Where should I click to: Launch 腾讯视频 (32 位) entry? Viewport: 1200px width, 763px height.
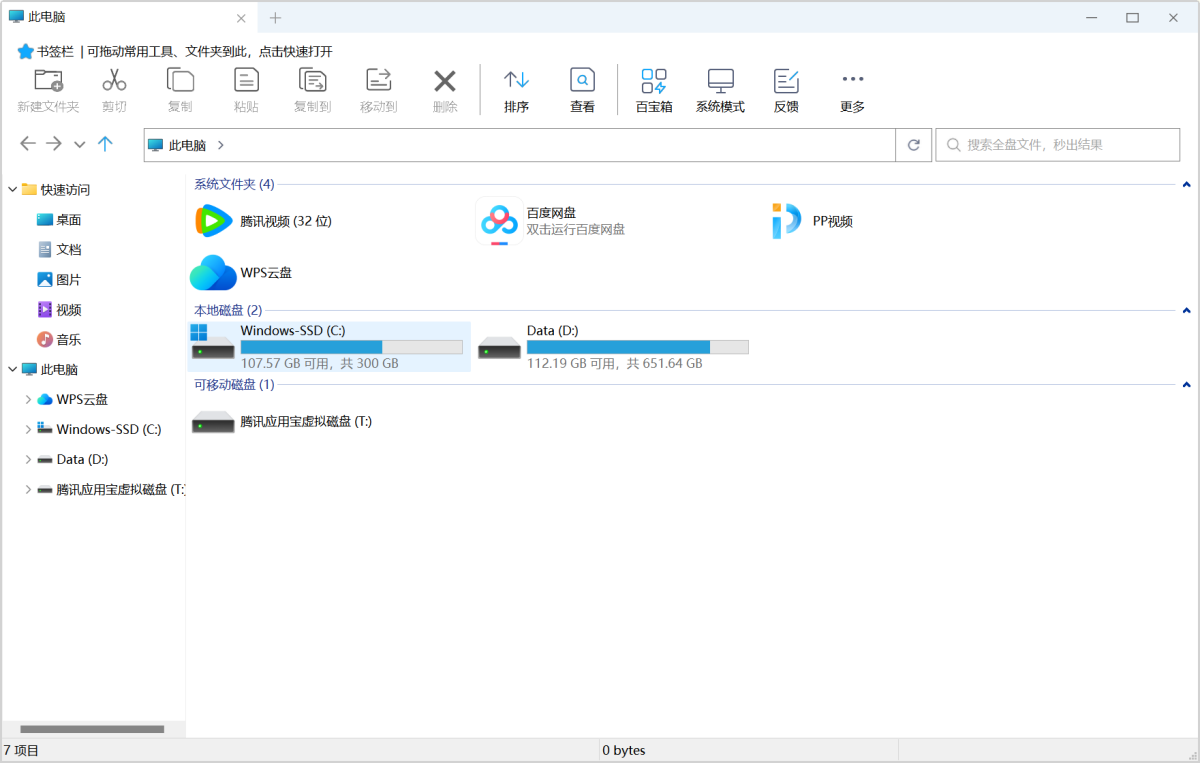[285, 221]
